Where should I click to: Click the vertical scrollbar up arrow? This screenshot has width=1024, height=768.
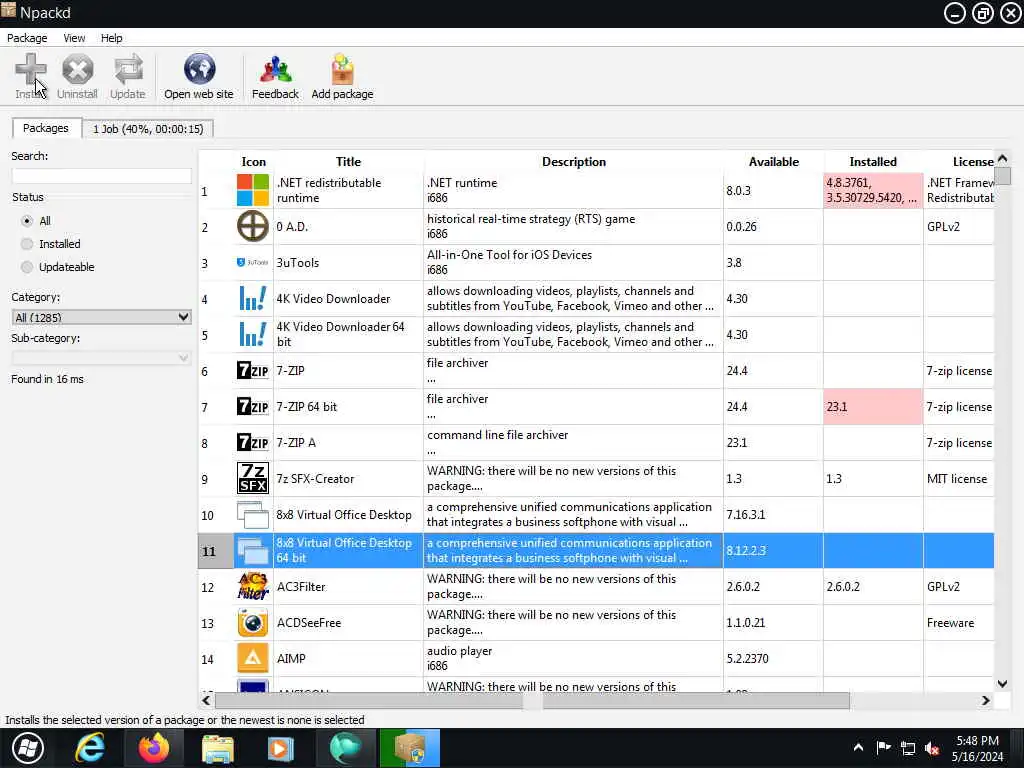1002,159
